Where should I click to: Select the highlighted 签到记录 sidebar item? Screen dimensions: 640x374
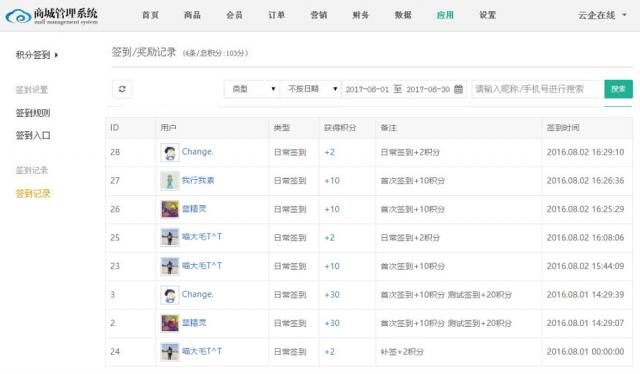pos(33,194)
